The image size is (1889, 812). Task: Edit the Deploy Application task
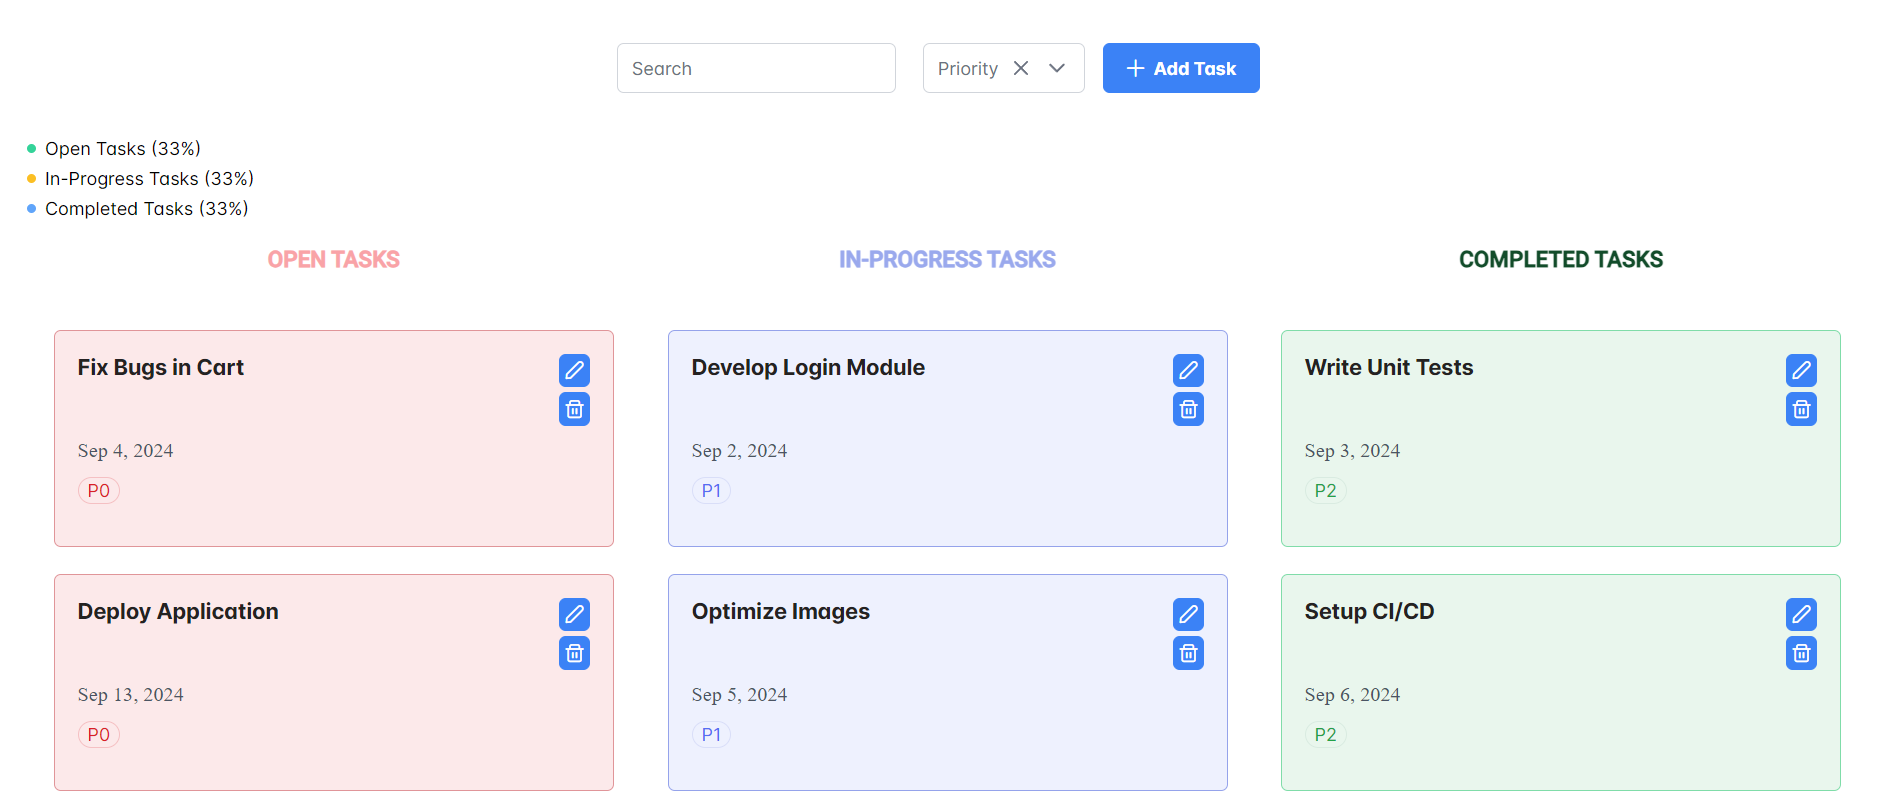click(x=574, y=614)
